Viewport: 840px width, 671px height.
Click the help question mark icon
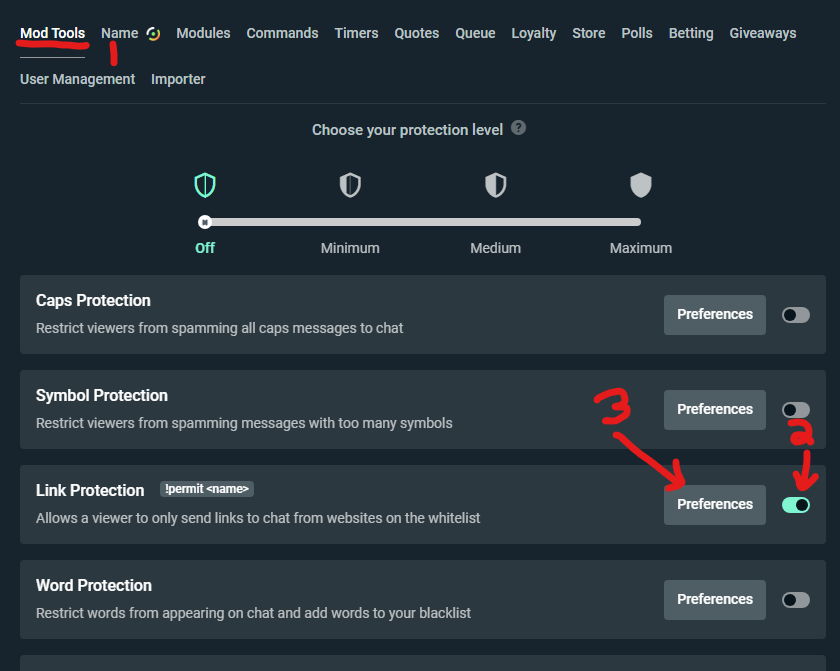click(518, 128)
